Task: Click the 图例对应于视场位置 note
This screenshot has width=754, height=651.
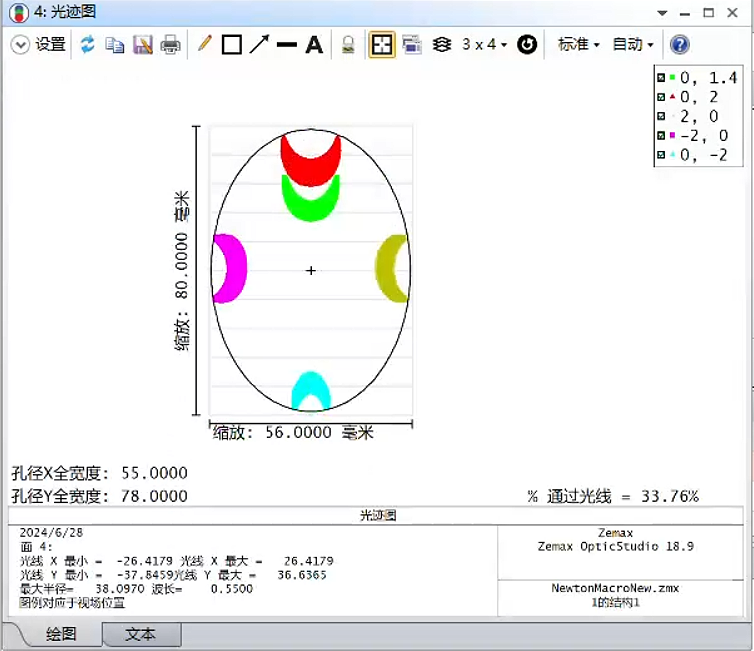Action: pos(72,603)
